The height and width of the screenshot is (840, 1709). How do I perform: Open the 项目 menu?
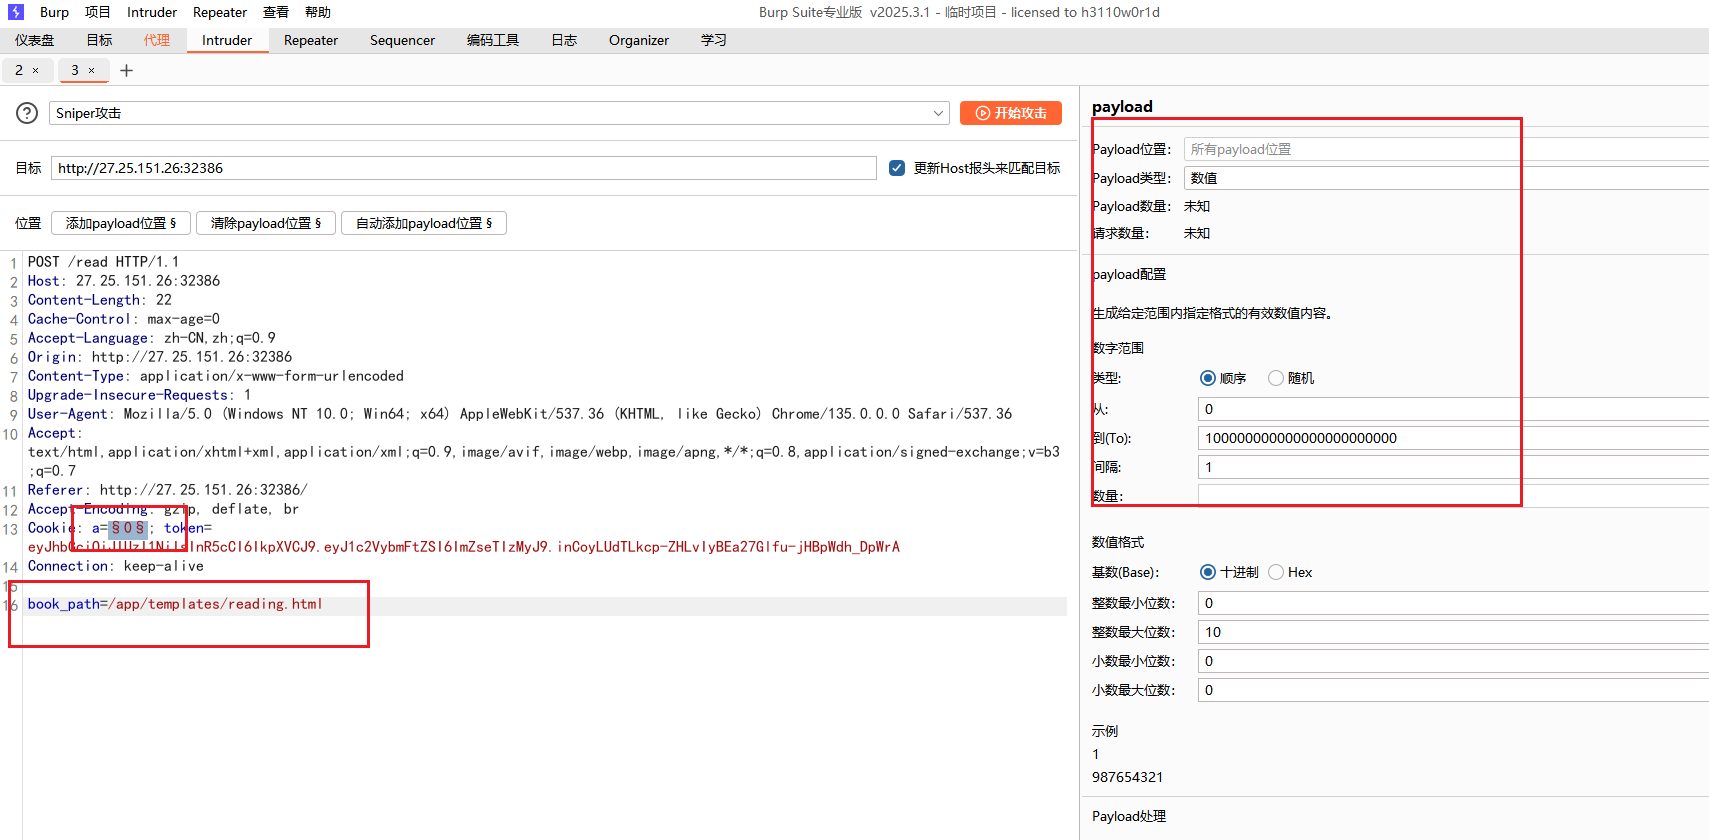tap(98, 12)
